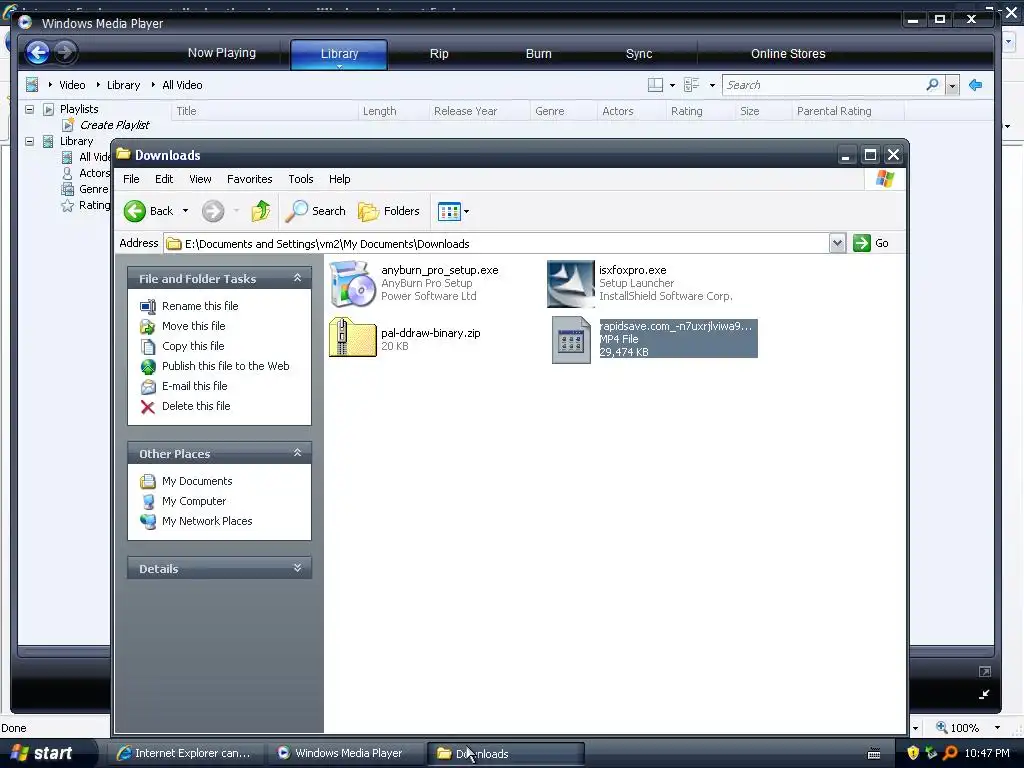Select All Video breadcrumb in Media Player
Image resolution: width=1024 pixels, height=768 pixels.
click(x=182, y=85)
